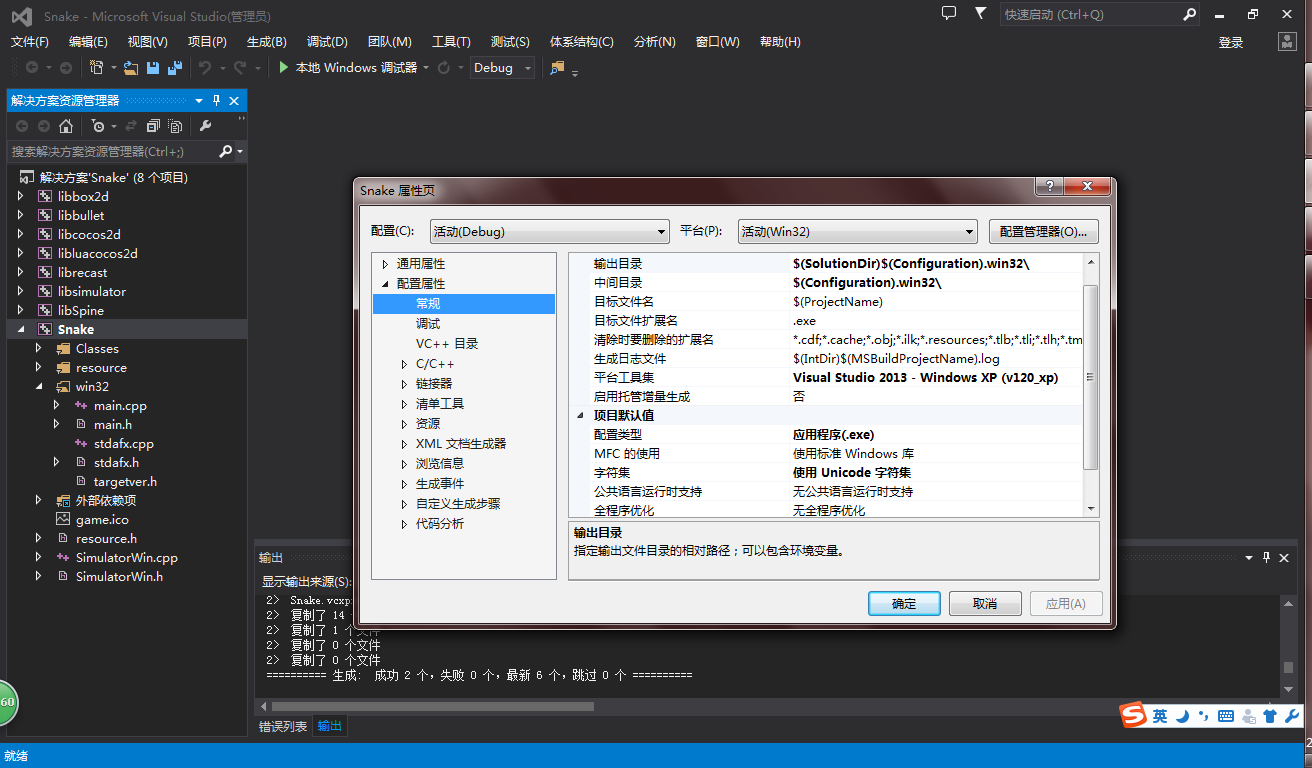The height and width of the screenshot is (768, 1312).
Task: Select game.ico in Solution Explorer
Action: [x=102, y=519]
